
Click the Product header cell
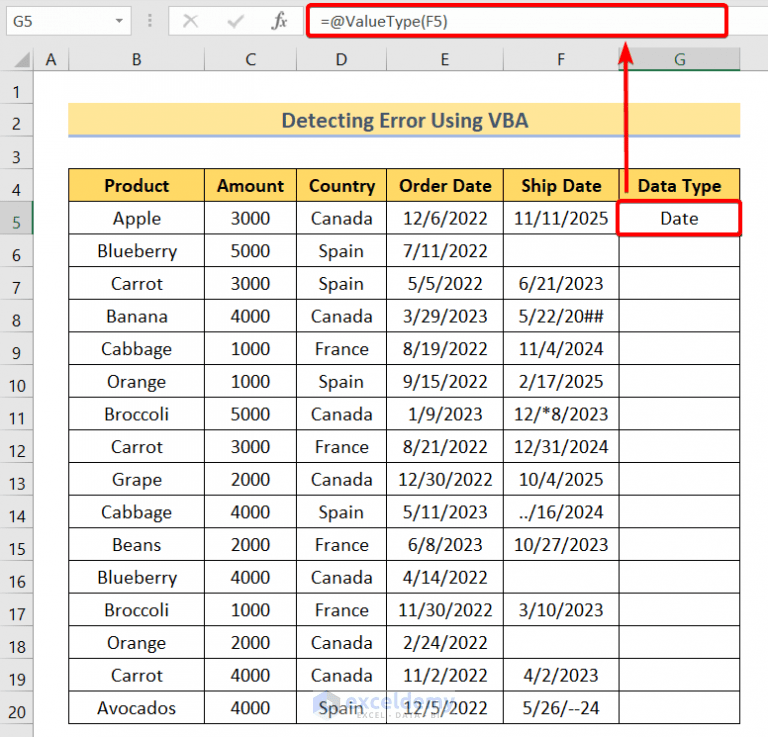(137, 186)
